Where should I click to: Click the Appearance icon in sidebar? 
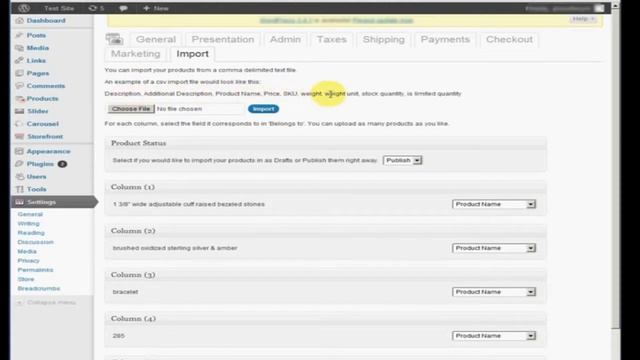pos(19,151)
